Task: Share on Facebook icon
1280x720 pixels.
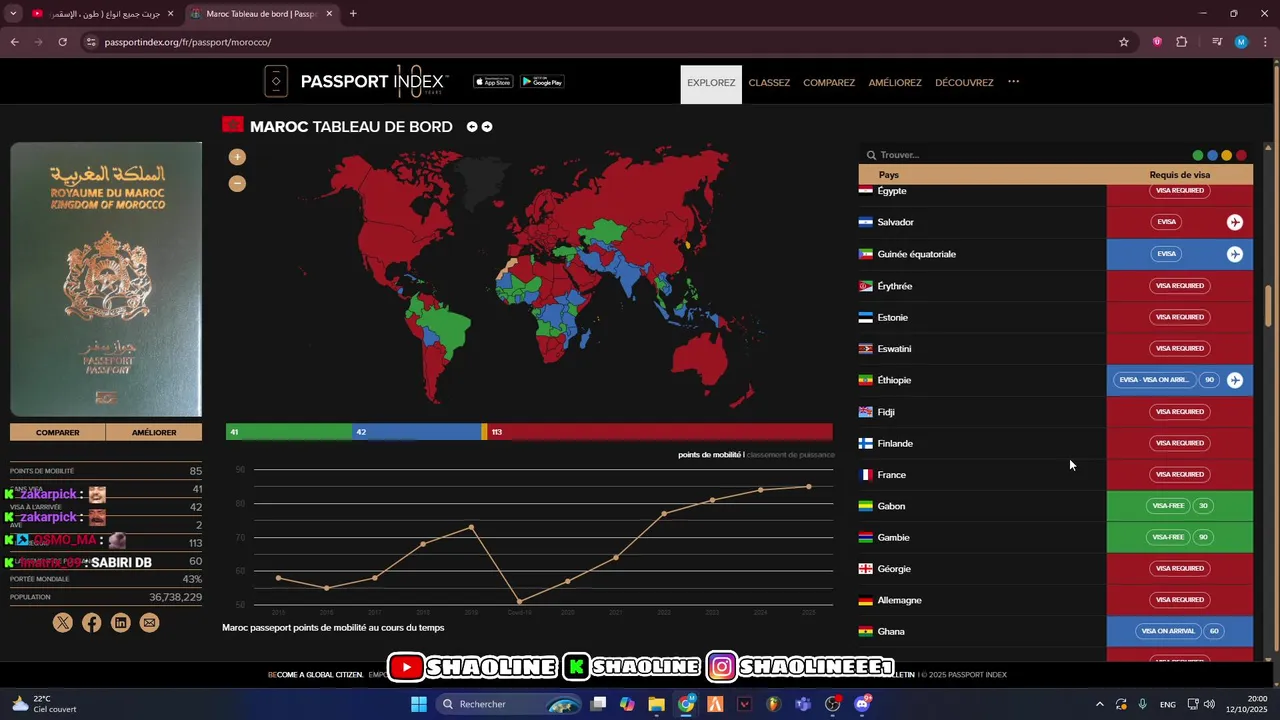Action: click(x=92, y=623)
